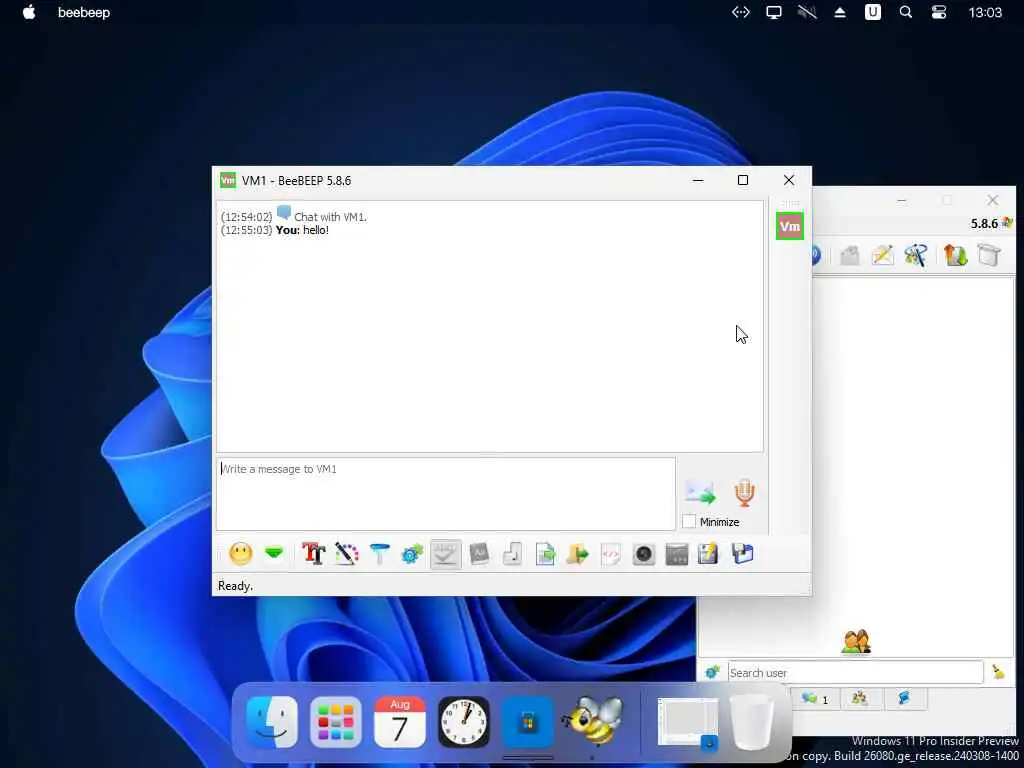Open chat settings blue gear icon
The width and height of the screenshot is (1024, 768).
412,554
